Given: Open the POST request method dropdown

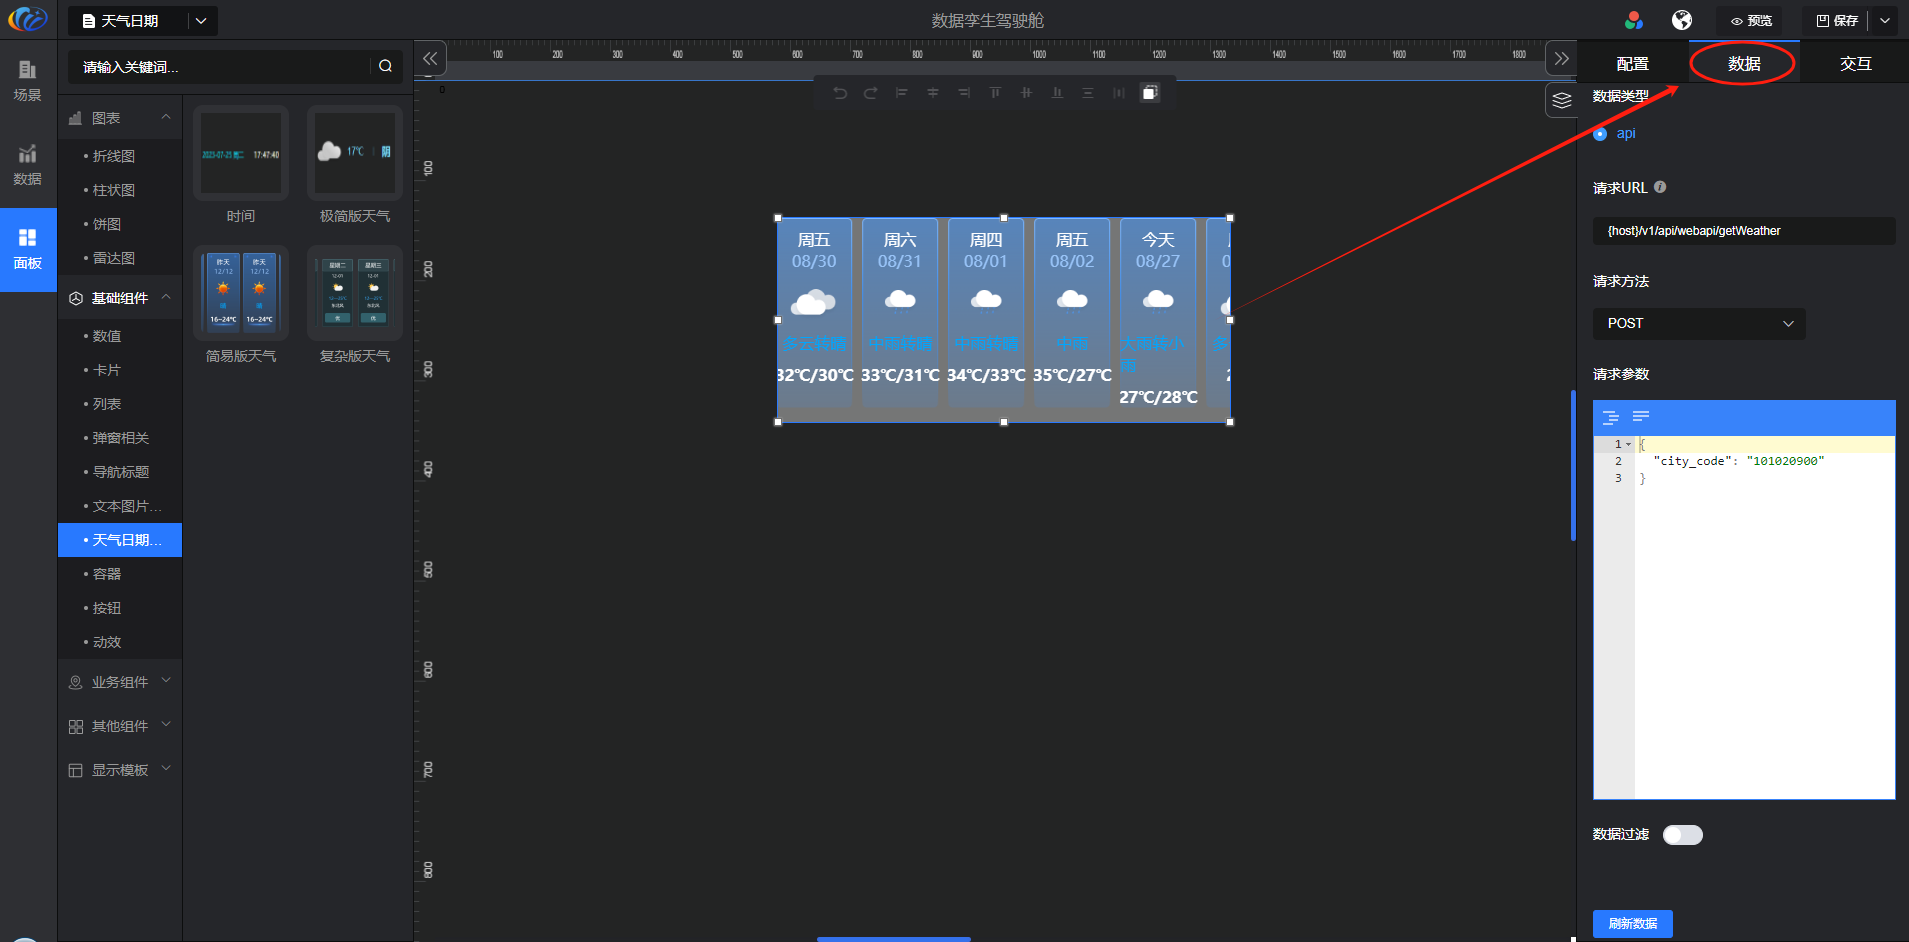Looking at the screenshot, I should tap(1698, 323).
